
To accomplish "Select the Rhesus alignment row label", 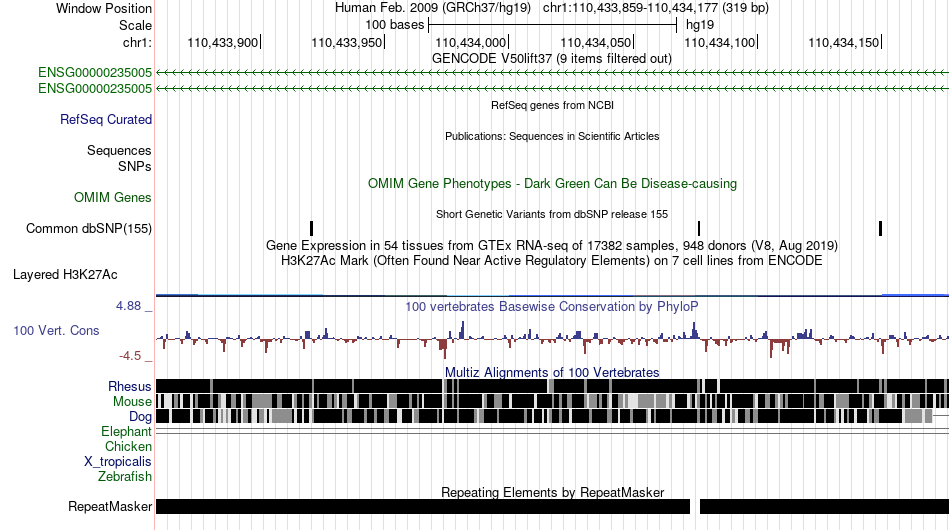I will point(130,386).
